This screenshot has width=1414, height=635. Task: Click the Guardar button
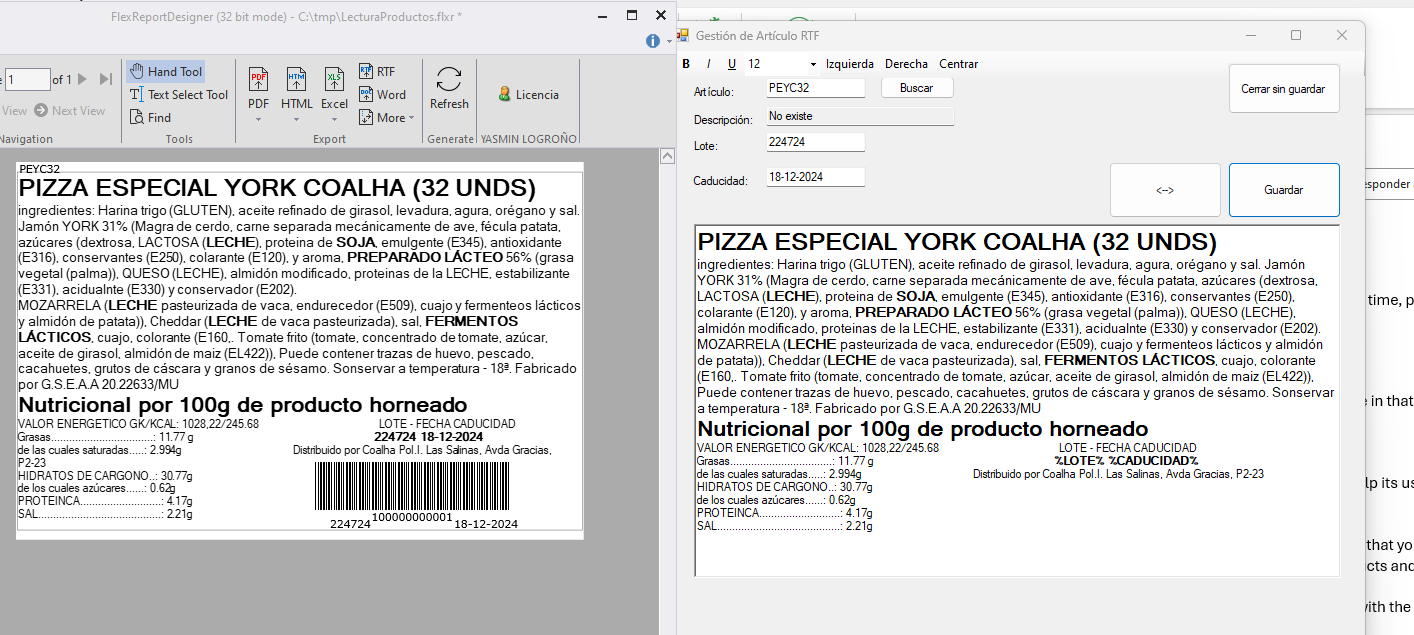1284,190
